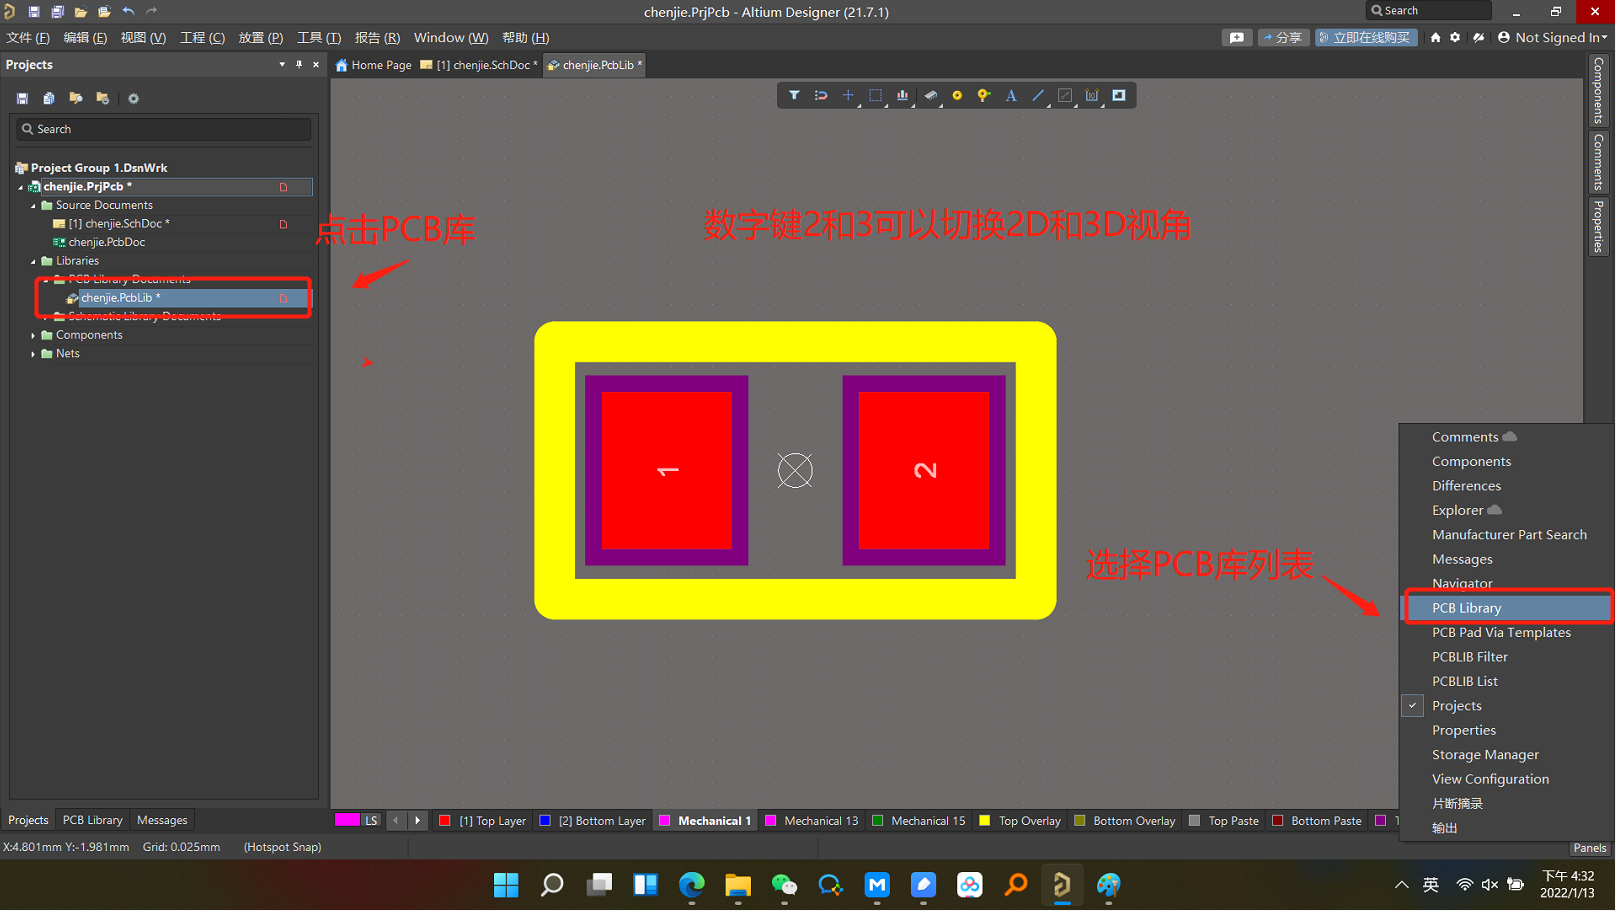Choose the place string text tool

click(x=1011, y=96)
